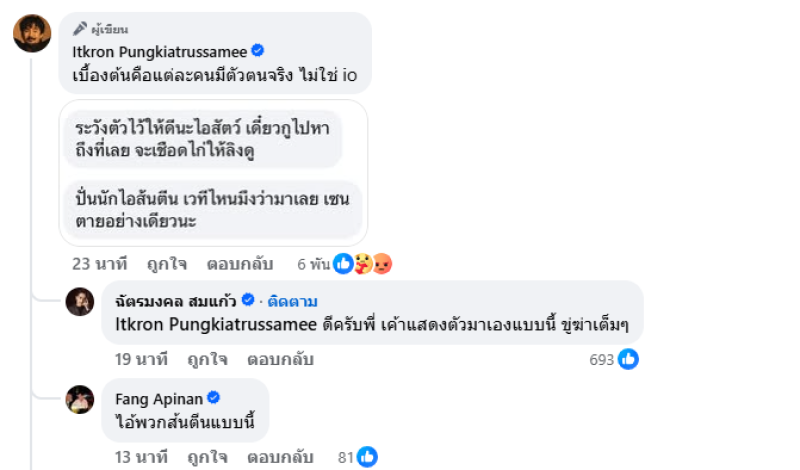Click Itkron Pungkiatrussamee's profile picture
The width and height of the screenshot is (800, 470).
(32, 34)
